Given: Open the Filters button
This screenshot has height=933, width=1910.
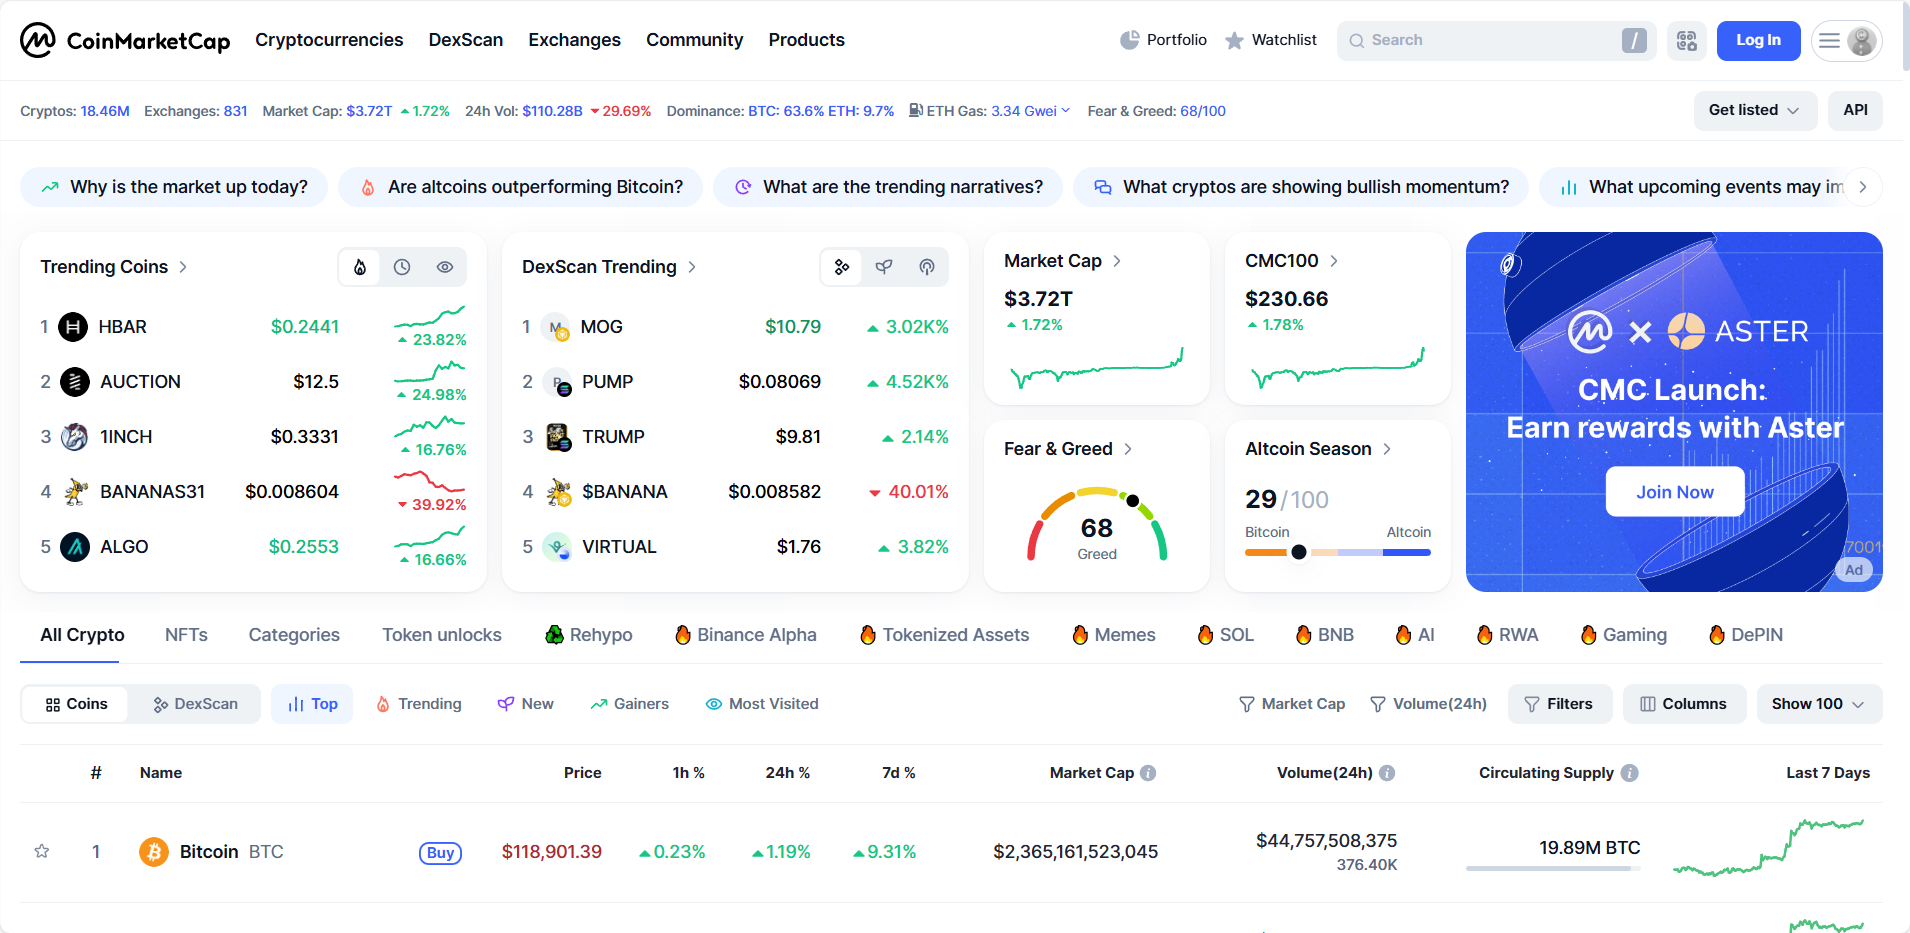Looking at the screenshot, I should [1559, 704].
